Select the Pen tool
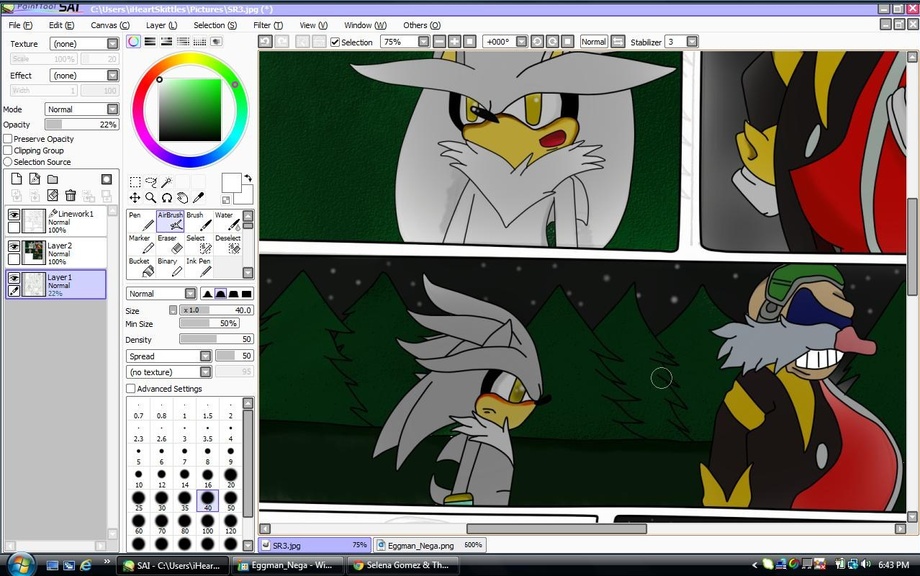 pyautogui.click(x=141, y=221)
